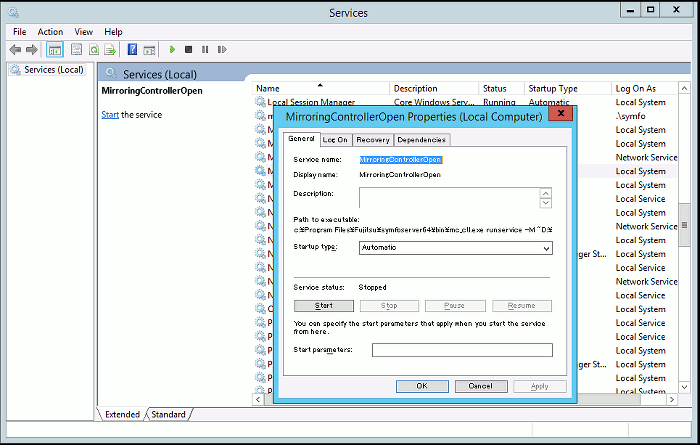
Task: Select the gear icon of Local Session Manager
Action: (260, 102)
